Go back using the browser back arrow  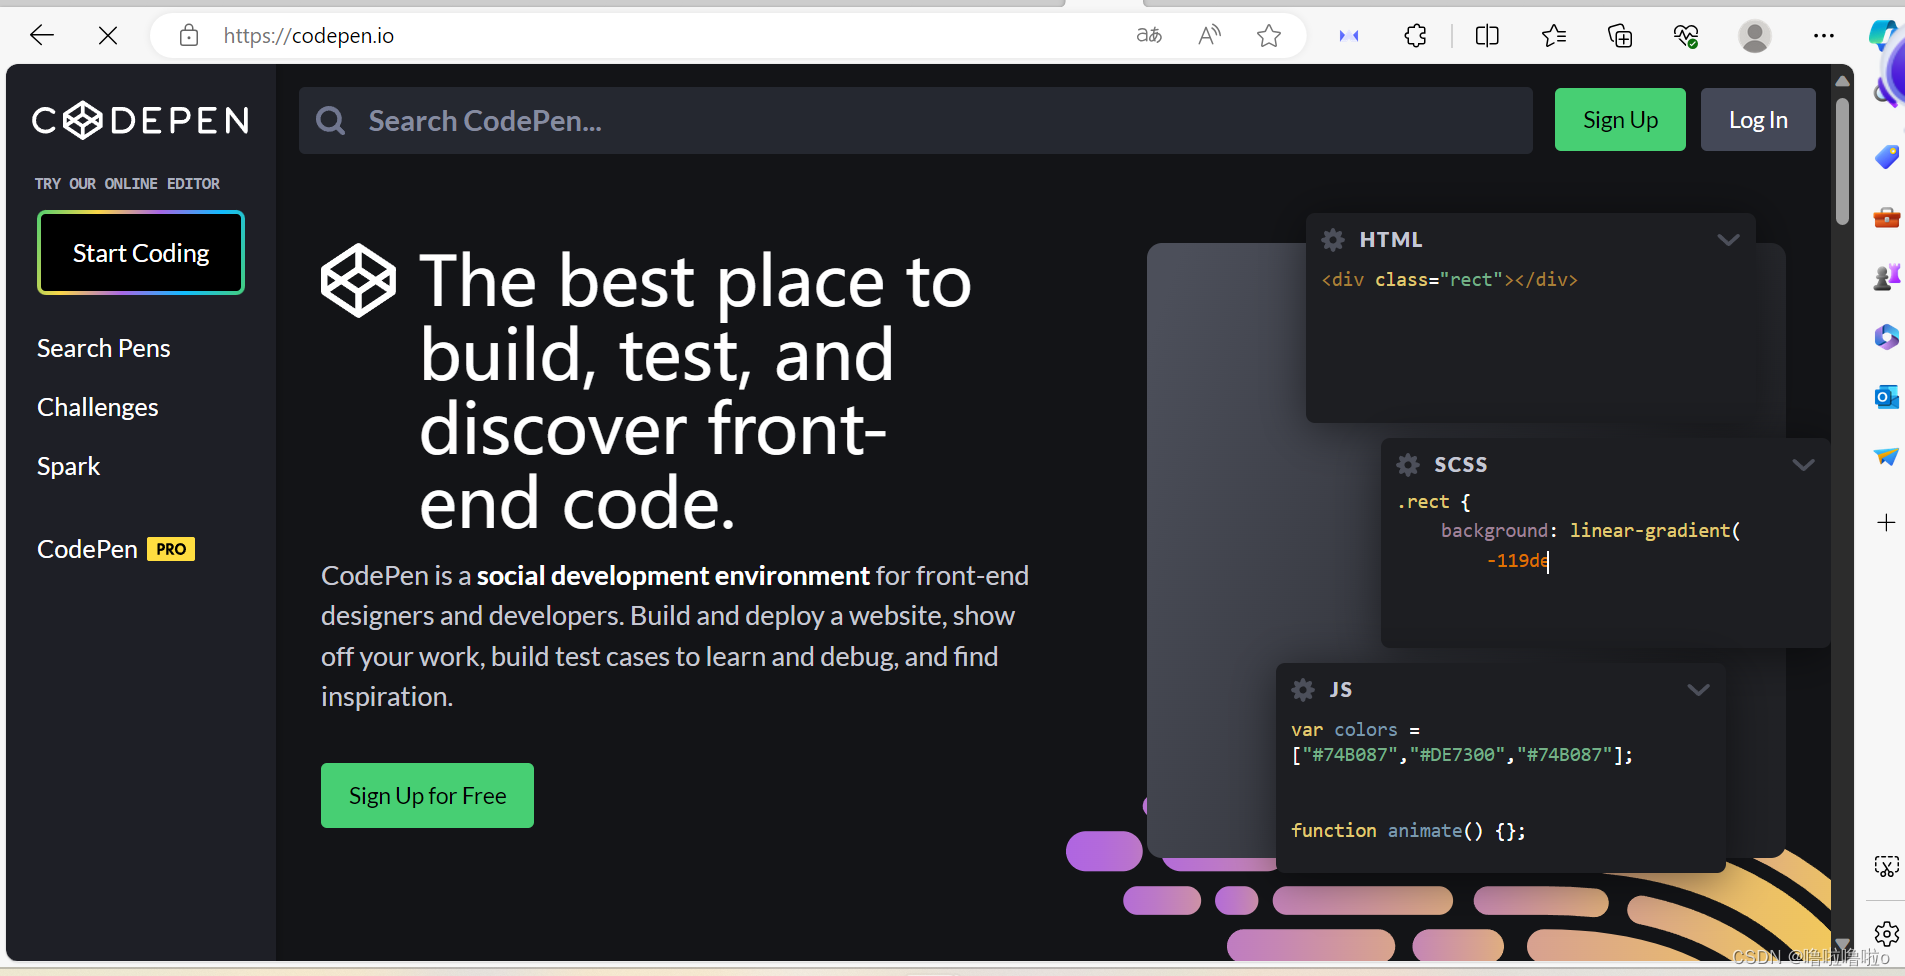tap(42, 36)
